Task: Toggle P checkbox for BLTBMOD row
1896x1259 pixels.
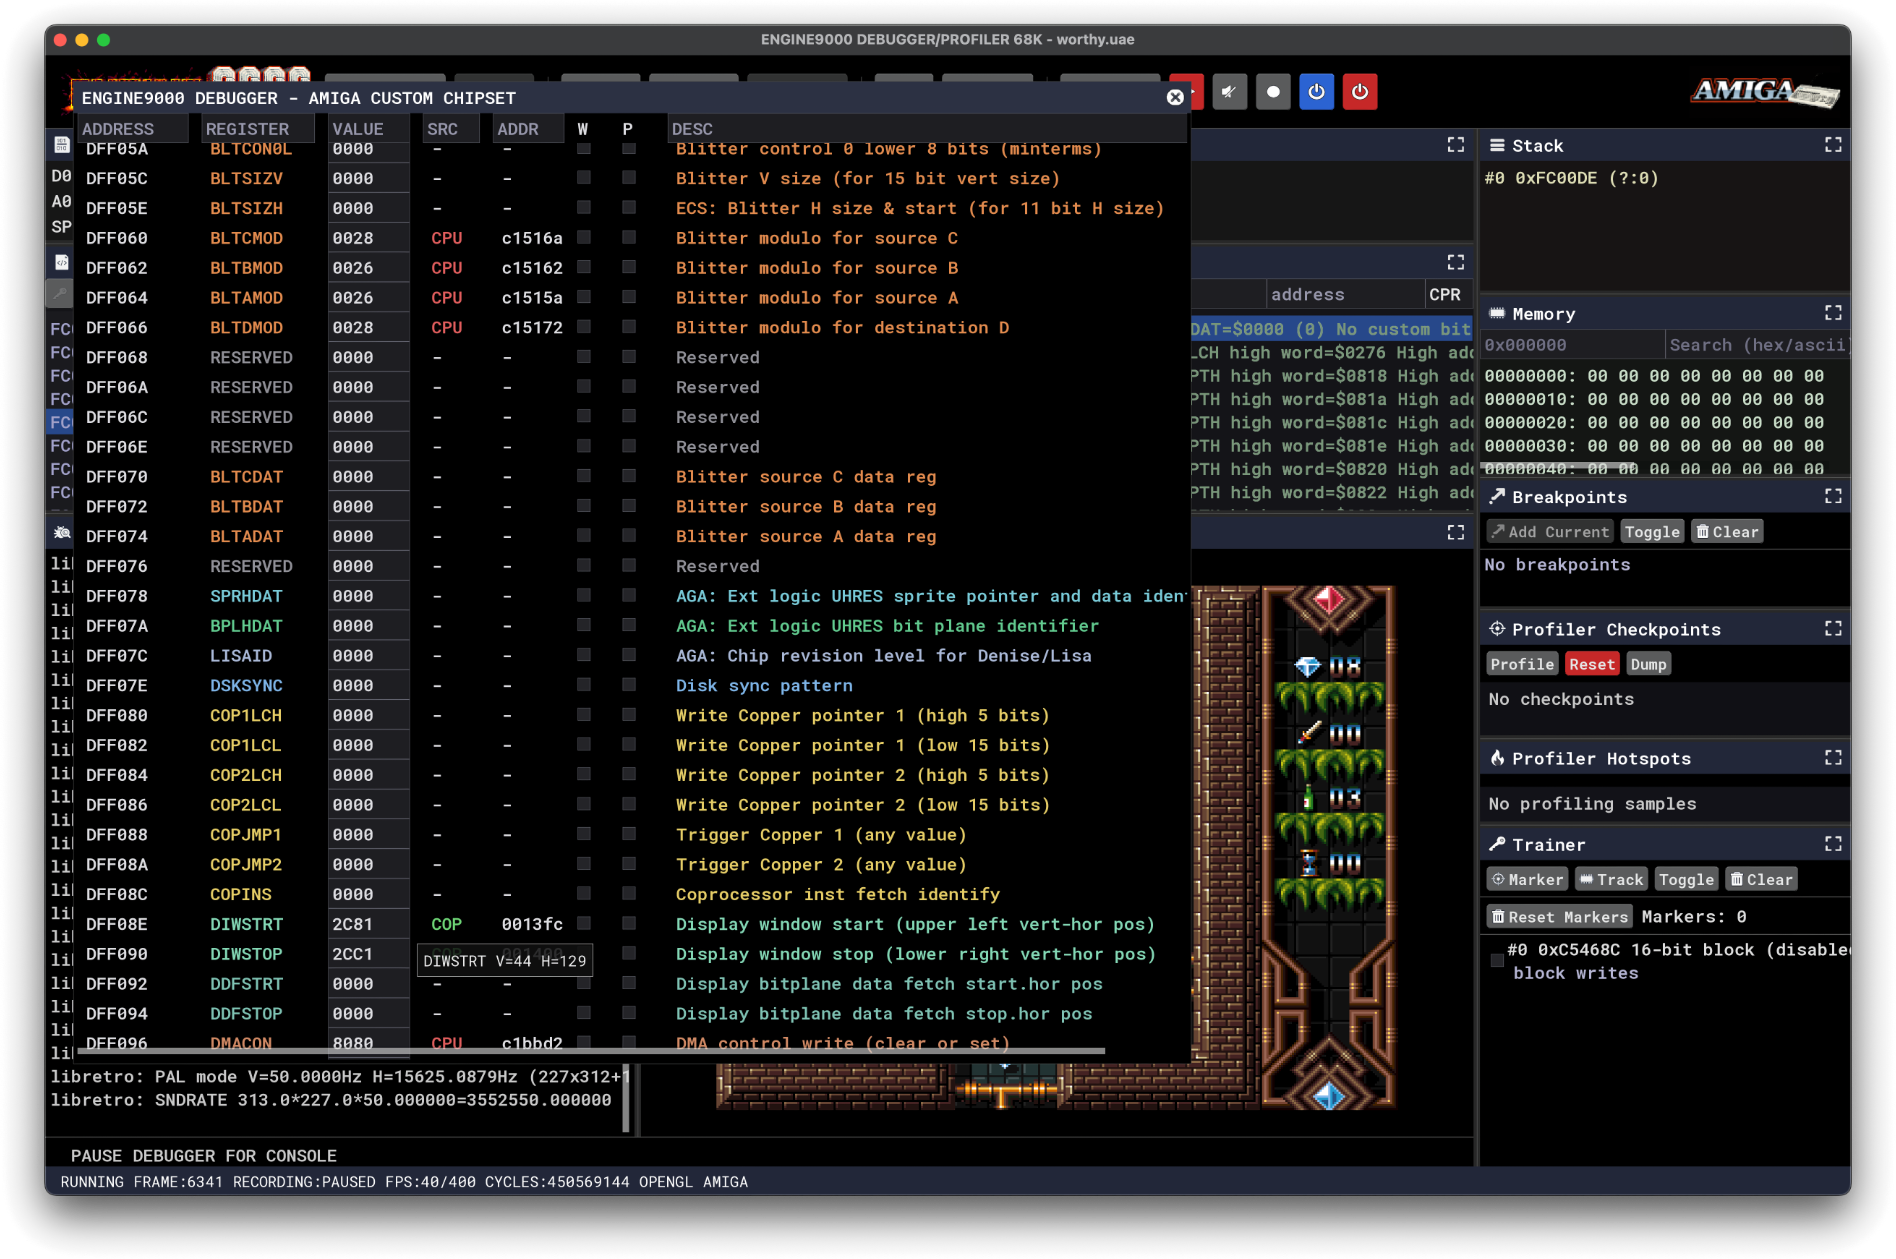Action: [629, 267]
